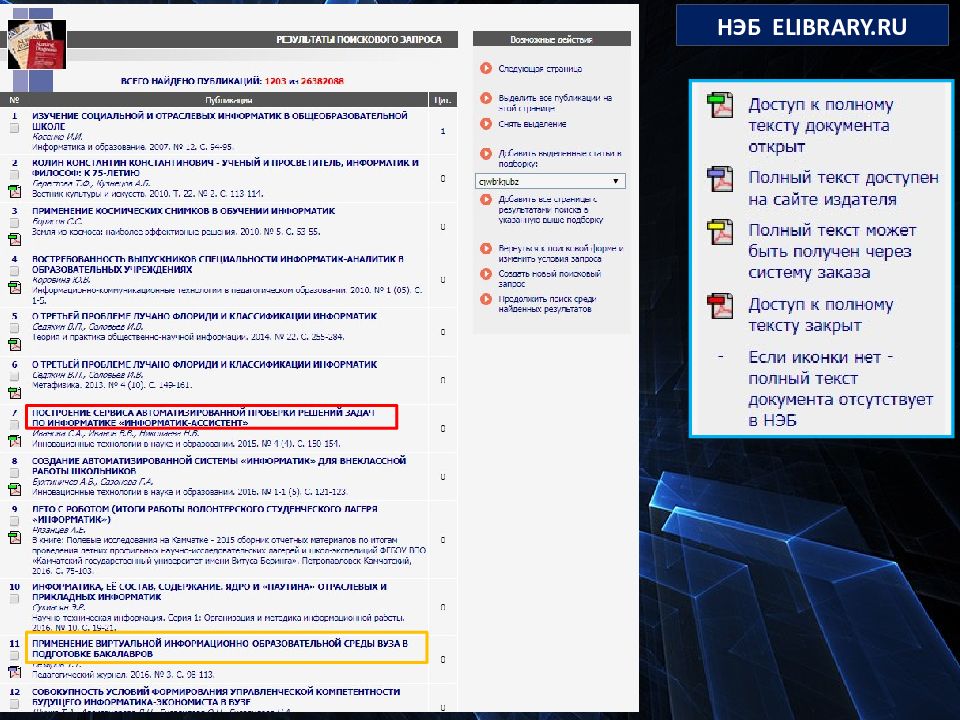Open the PDF icon for publication 3
The image size is (960, 720).
pos(14,239)
